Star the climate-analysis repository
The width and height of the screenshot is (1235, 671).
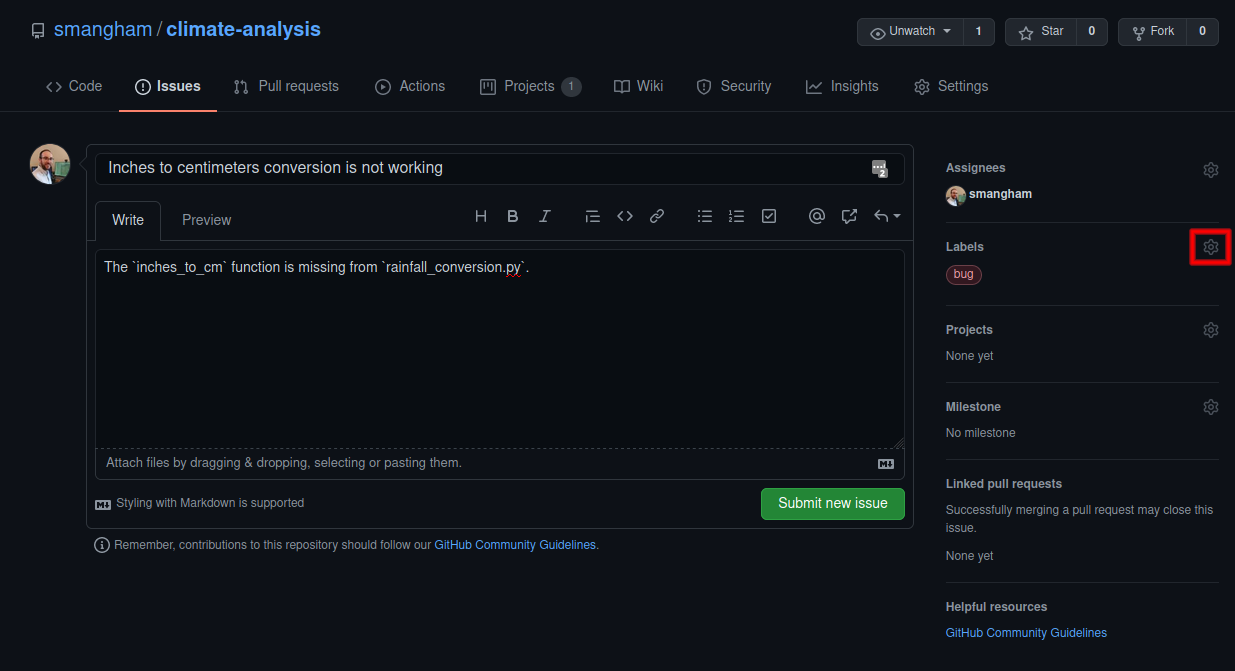pyautogui.click(x=1041, y=32)
